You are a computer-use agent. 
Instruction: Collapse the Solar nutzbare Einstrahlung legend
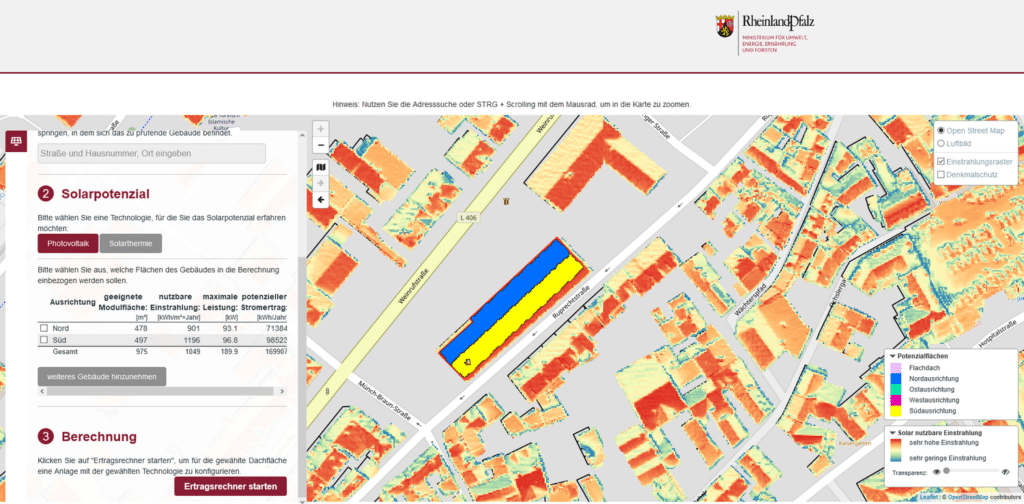coord(892,433)
